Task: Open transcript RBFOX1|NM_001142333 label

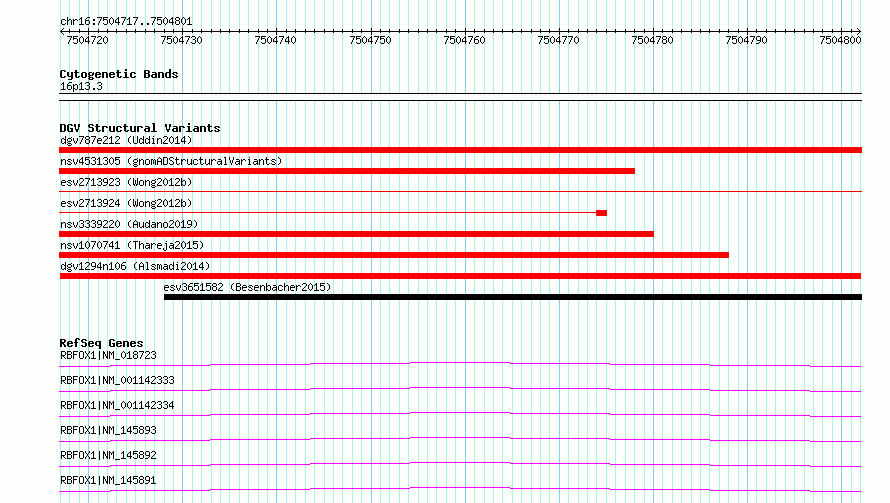Action: click(117, 380)
